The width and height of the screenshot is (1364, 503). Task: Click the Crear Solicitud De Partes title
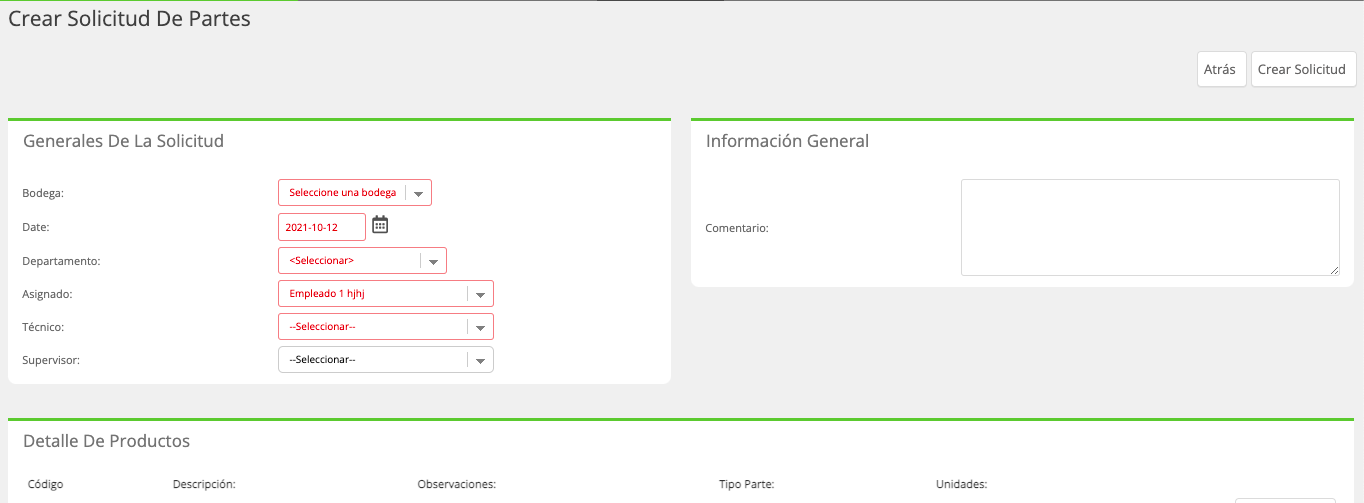click(129, 19)
